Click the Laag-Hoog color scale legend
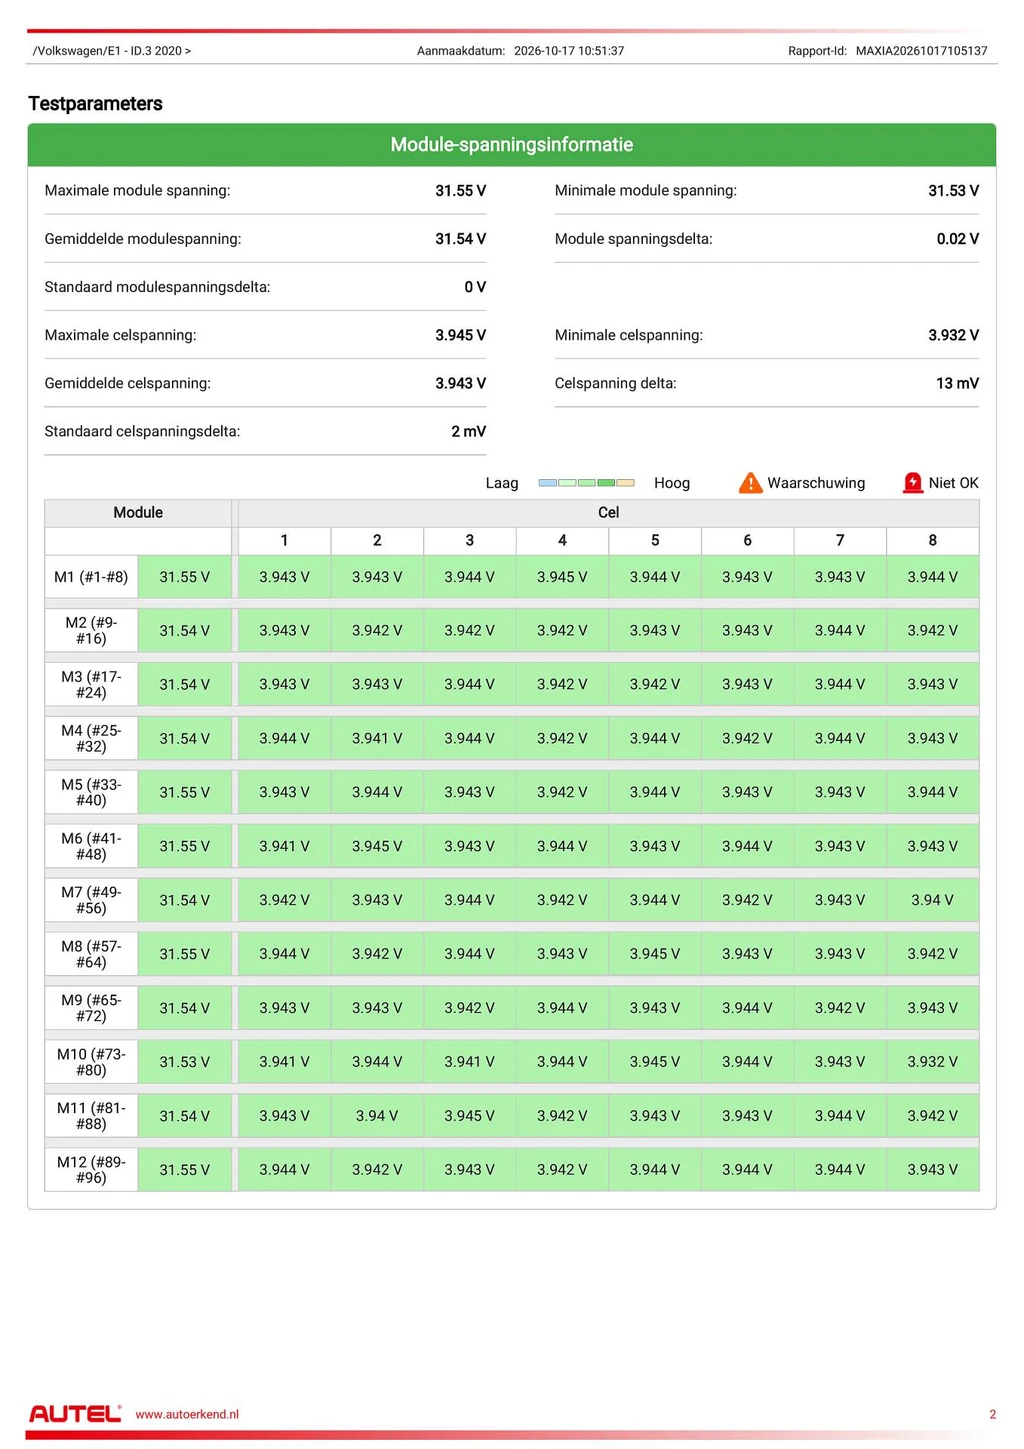1024x1449 pixels. coord(586,483)
